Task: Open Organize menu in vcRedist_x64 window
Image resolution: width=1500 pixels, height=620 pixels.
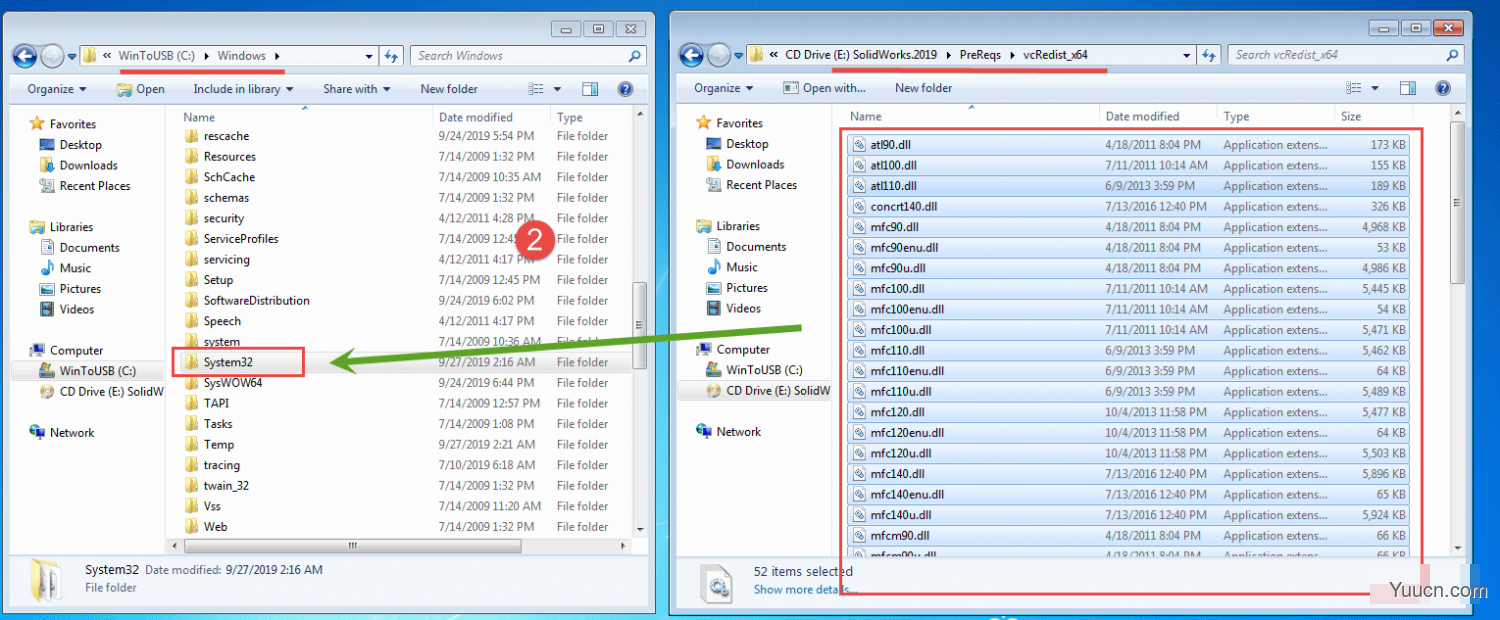Action: point(724,88)
